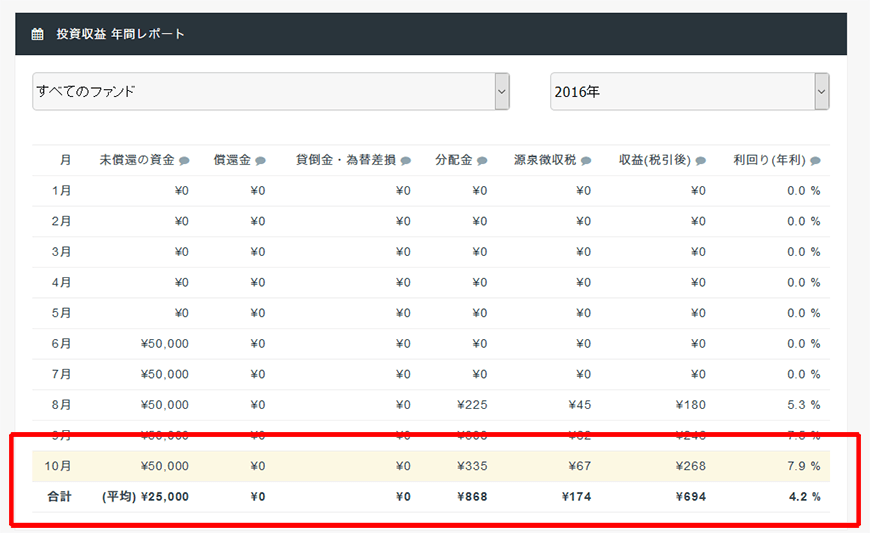Viewport: 870px width, 533px height.
Task: Select the 7月 row label
Action: (62, 374)
